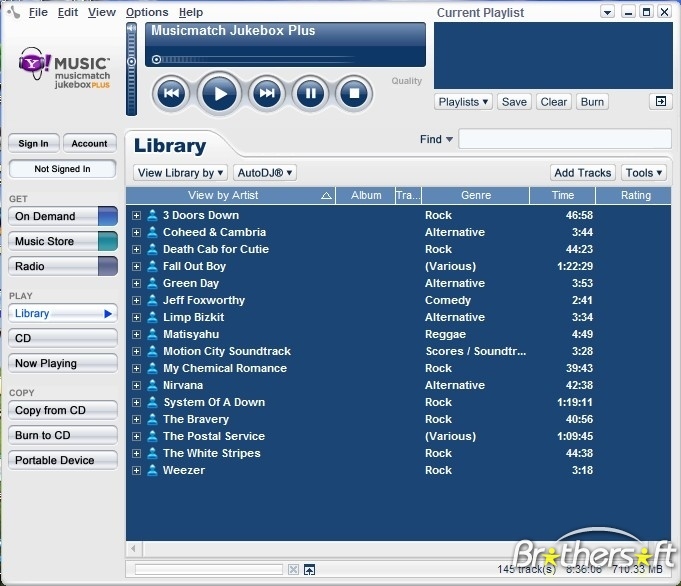Select Library in the Play sidebar
The image size is (681, 586).
tap(63, 314)
